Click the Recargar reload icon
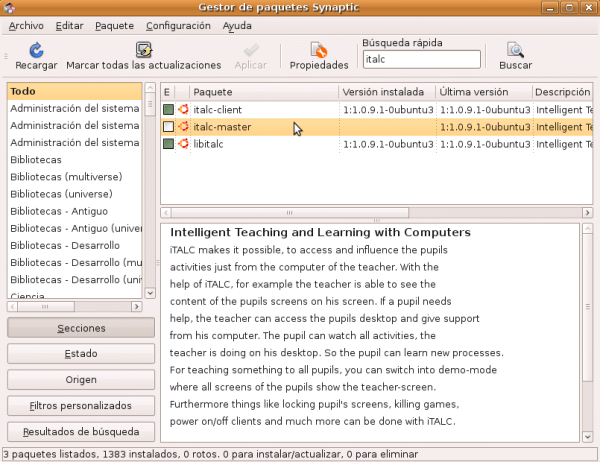600x462 pixels. point(36,49)
